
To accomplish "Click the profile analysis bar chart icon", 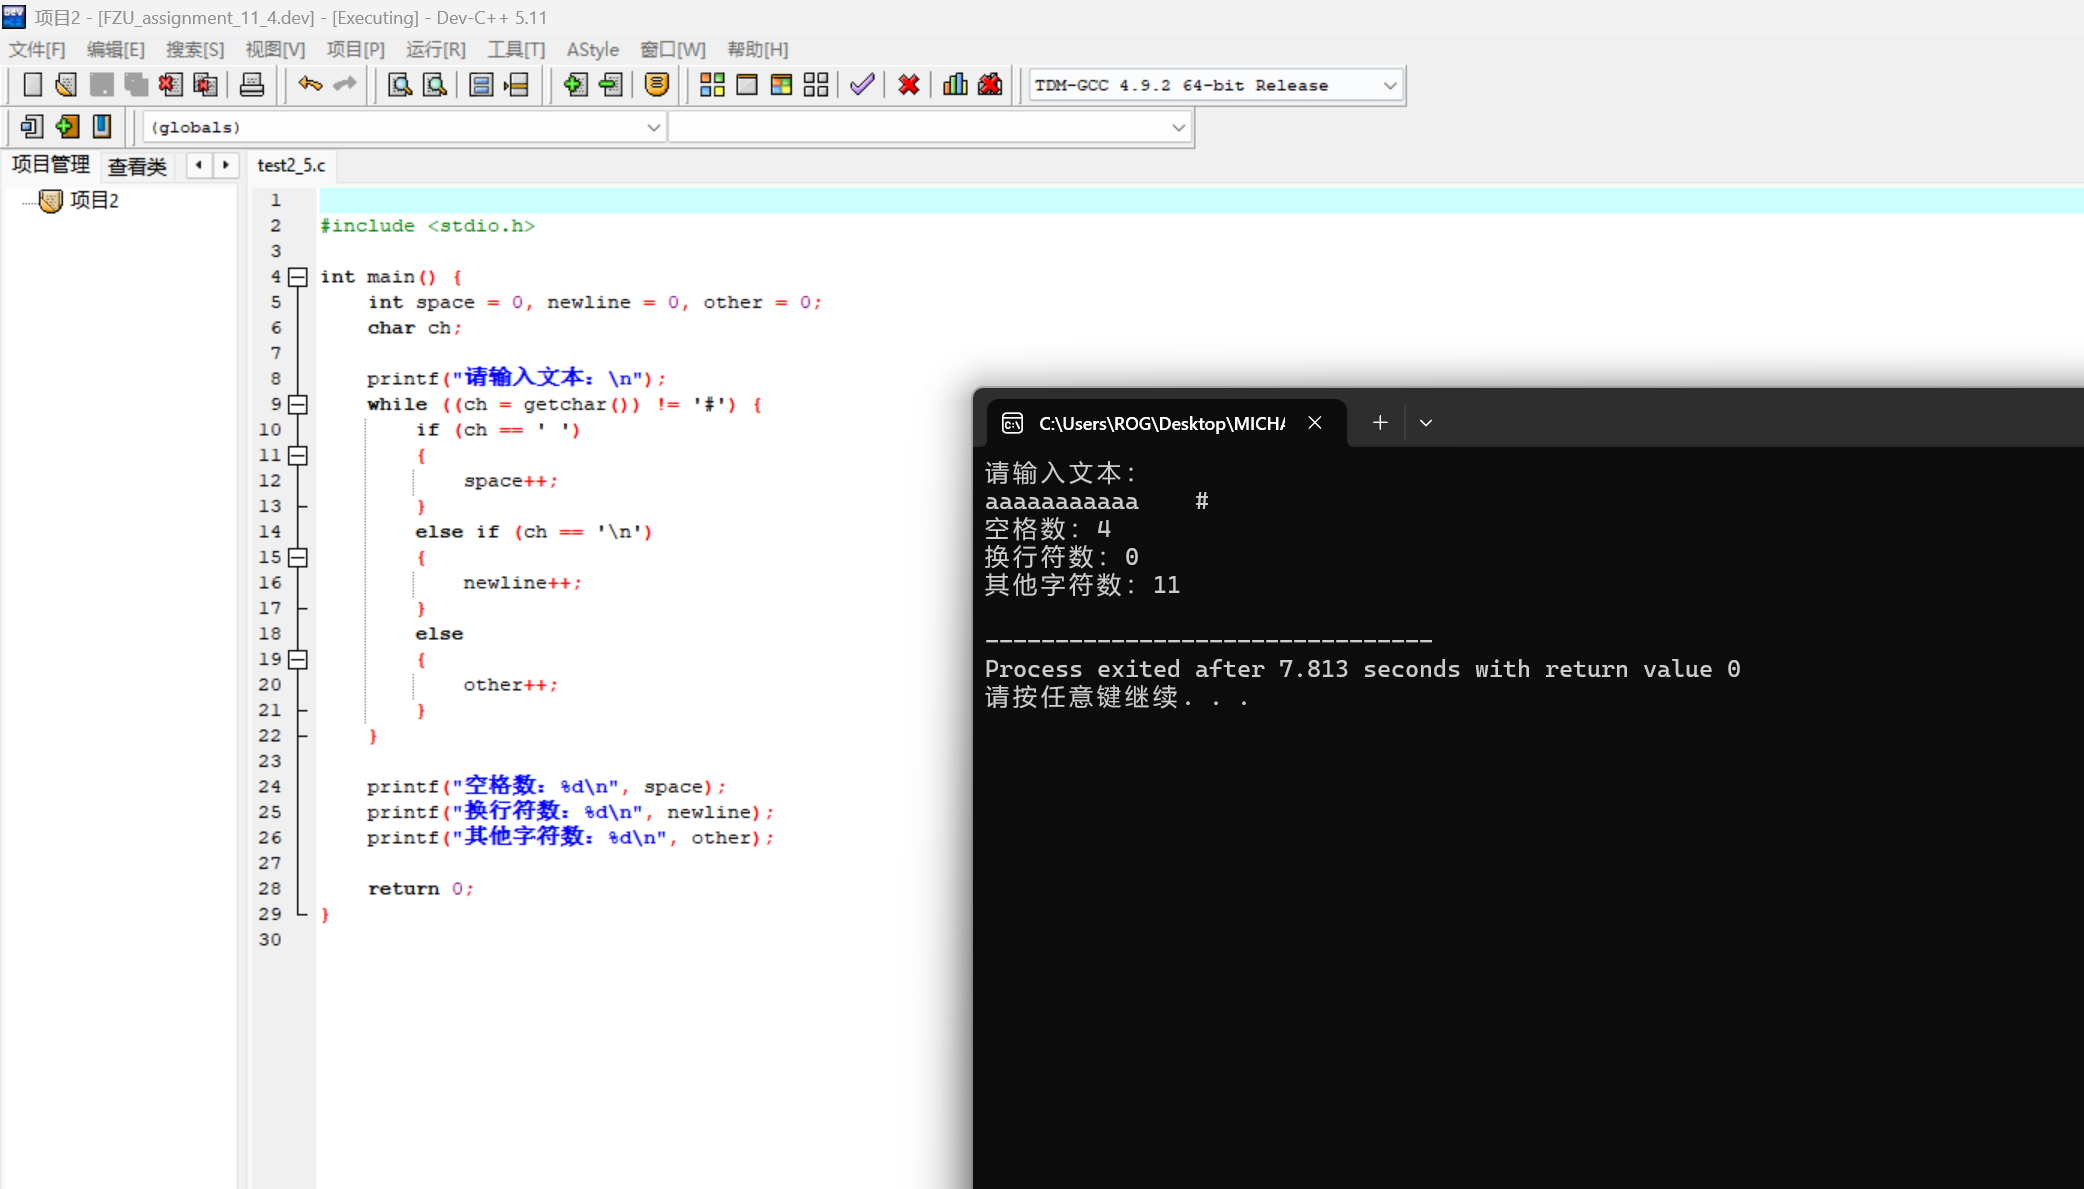I will tap(955, 85).
